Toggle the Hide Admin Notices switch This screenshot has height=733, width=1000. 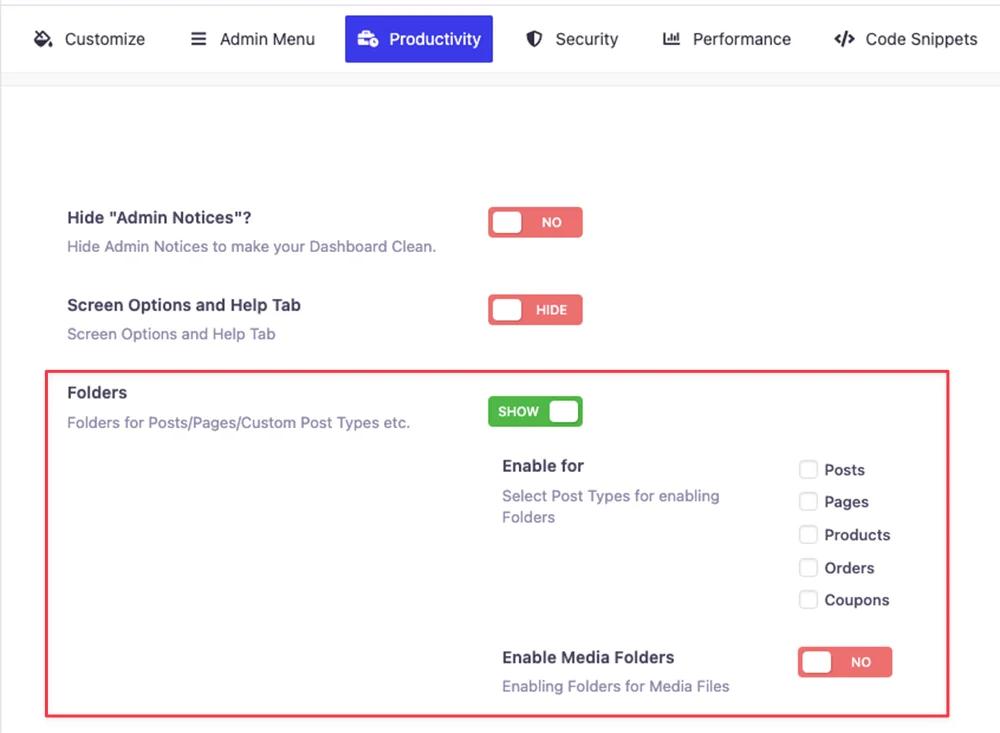[x=535, y=222]
